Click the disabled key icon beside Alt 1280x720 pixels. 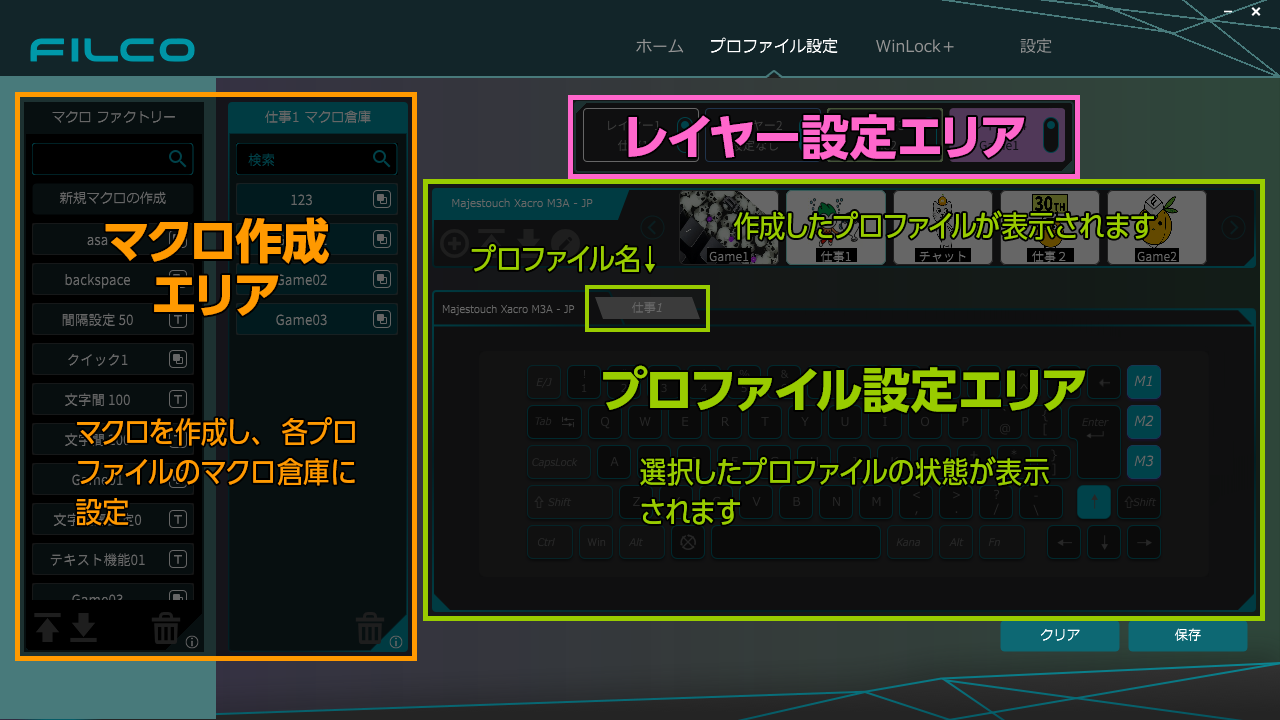click(688, 542)
